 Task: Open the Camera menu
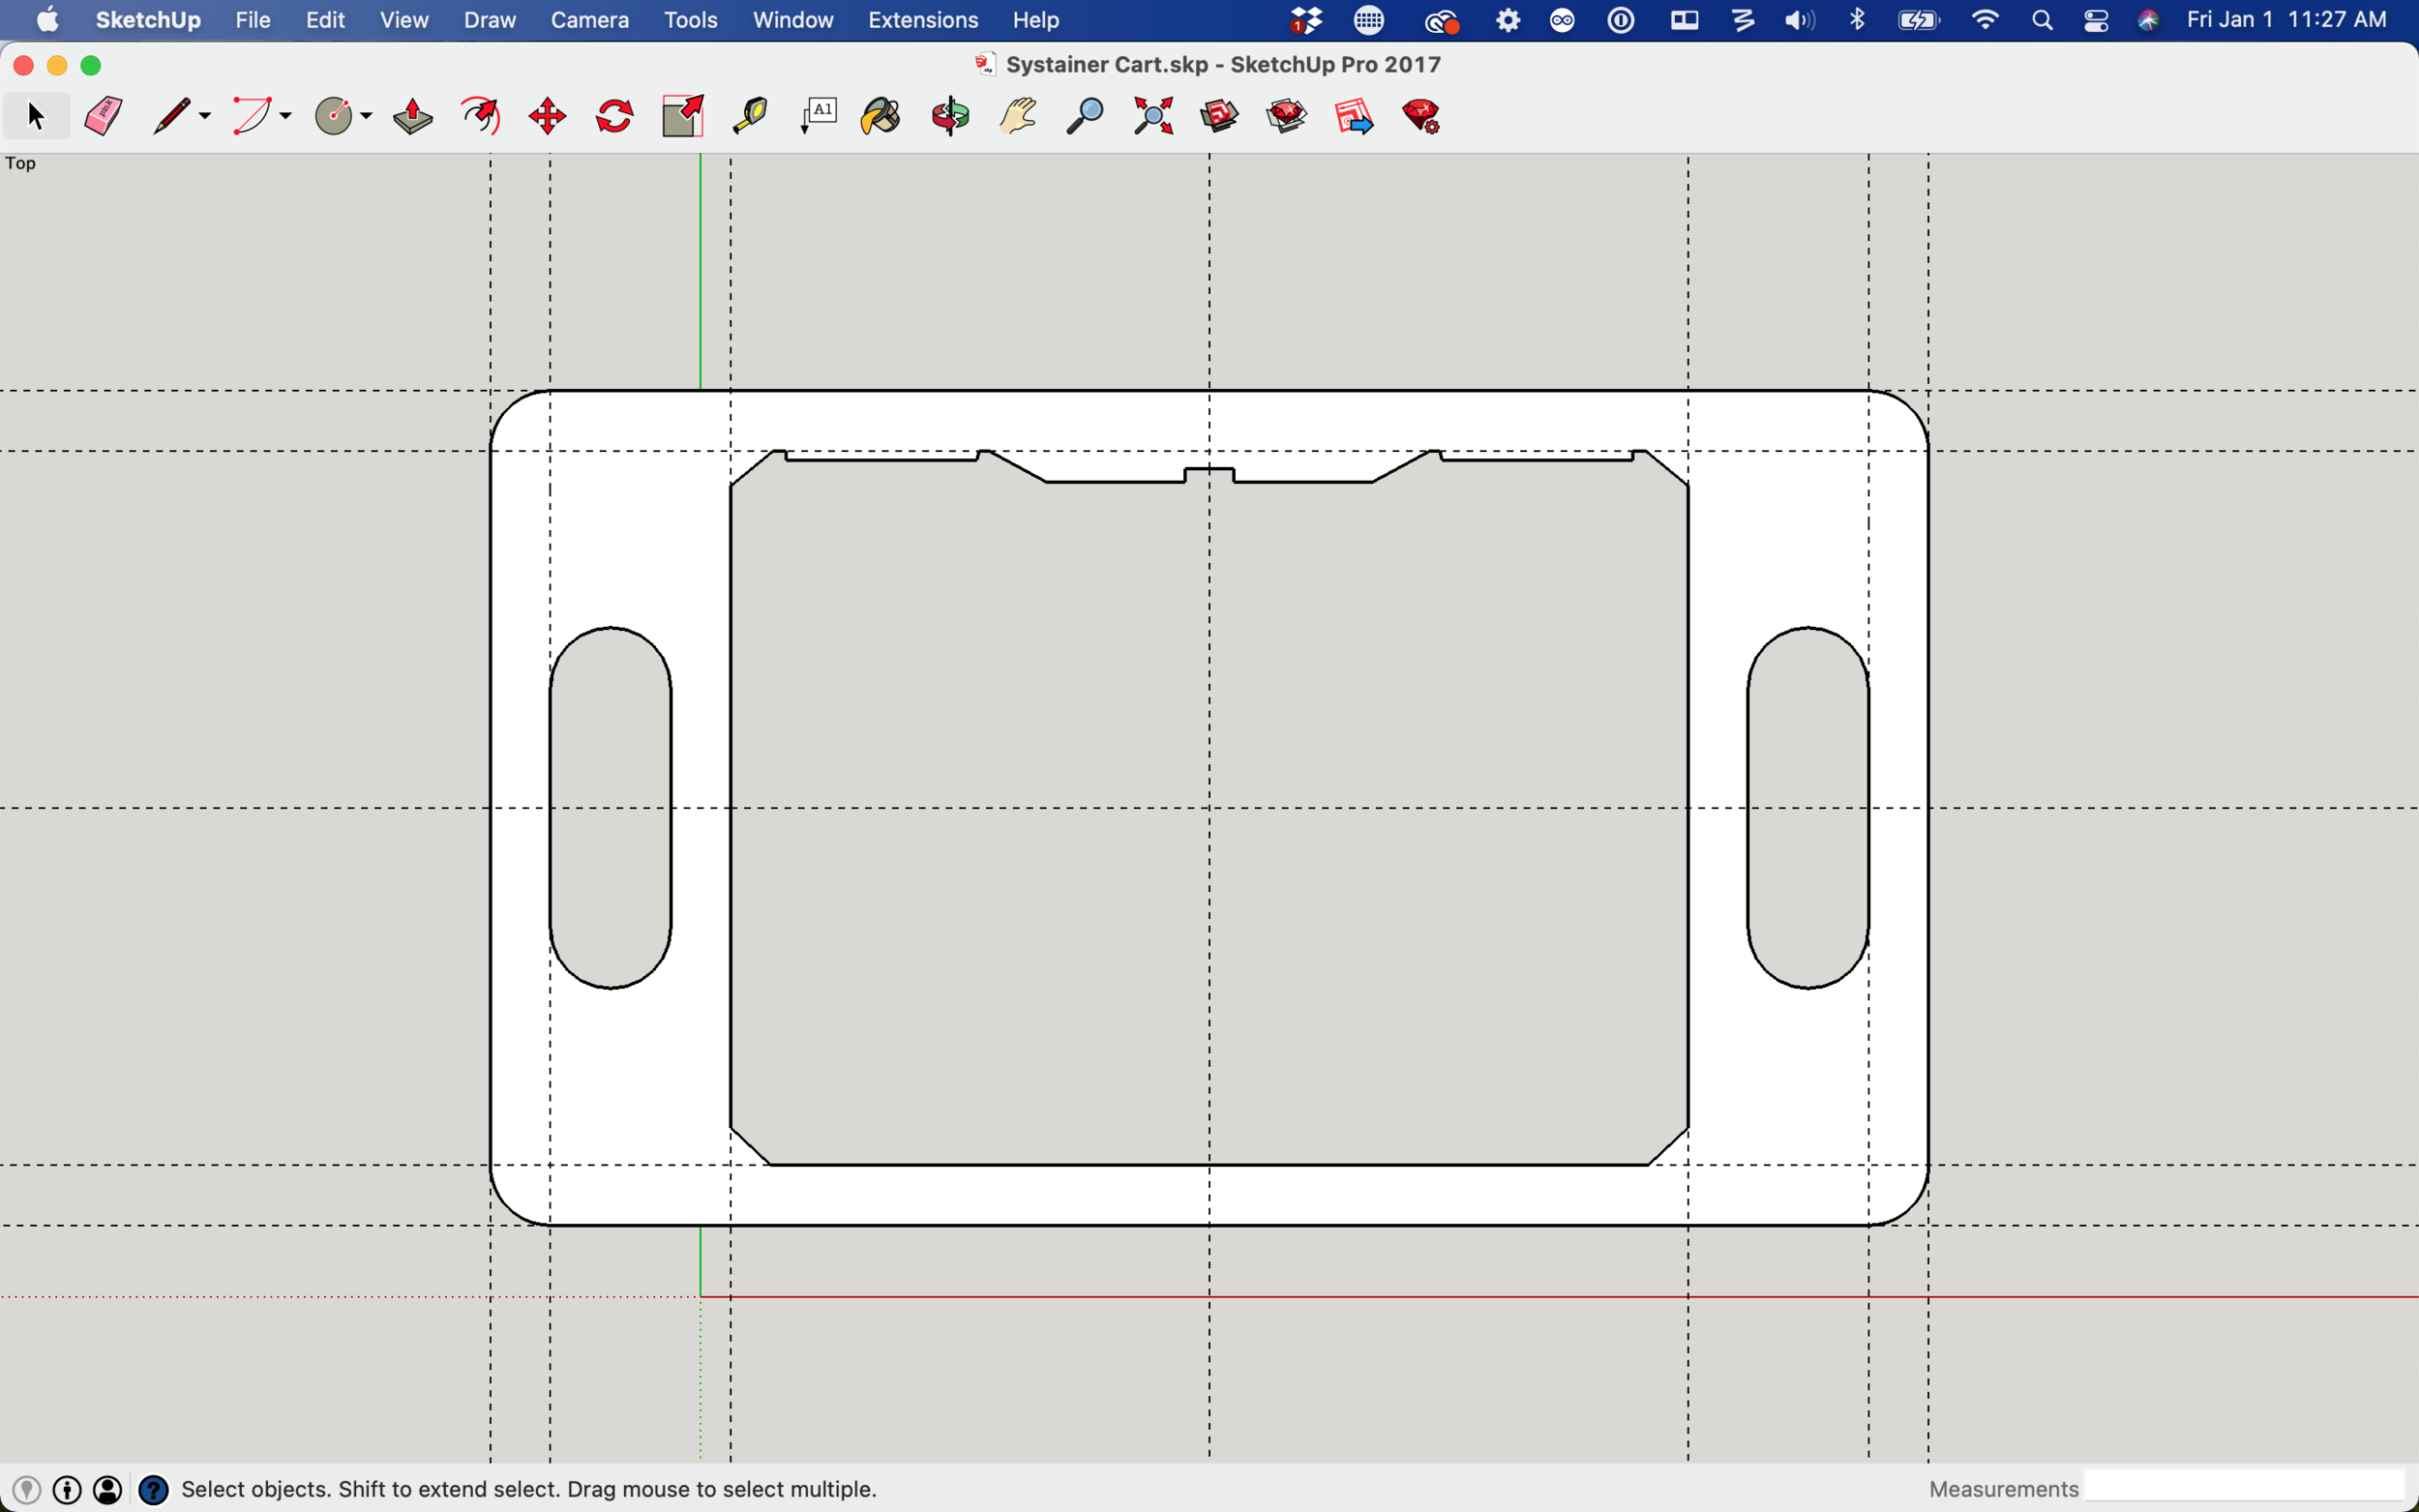pos(589,20)
